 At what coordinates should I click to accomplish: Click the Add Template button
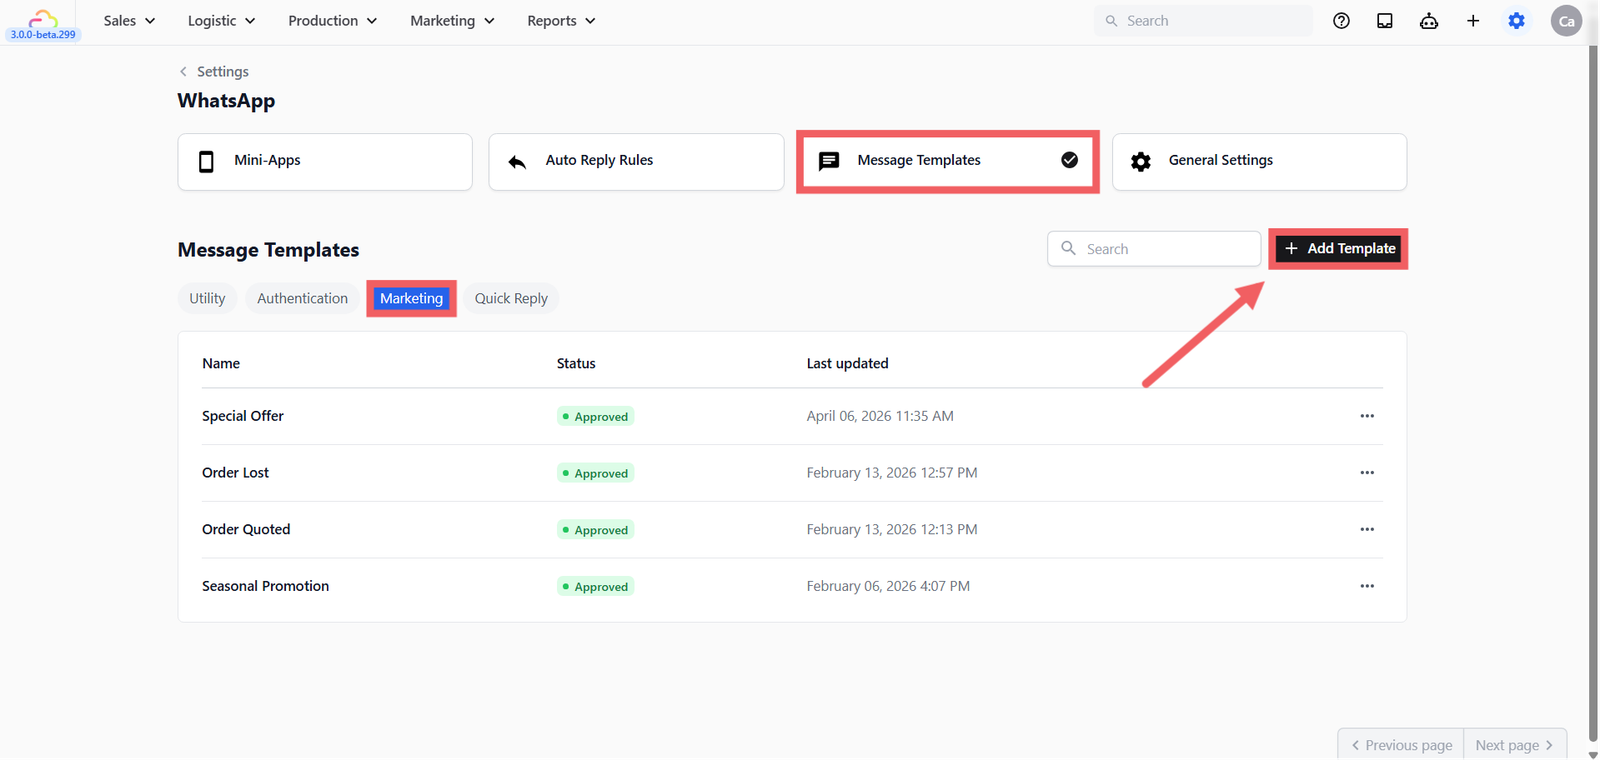(x=1338, y=248)
